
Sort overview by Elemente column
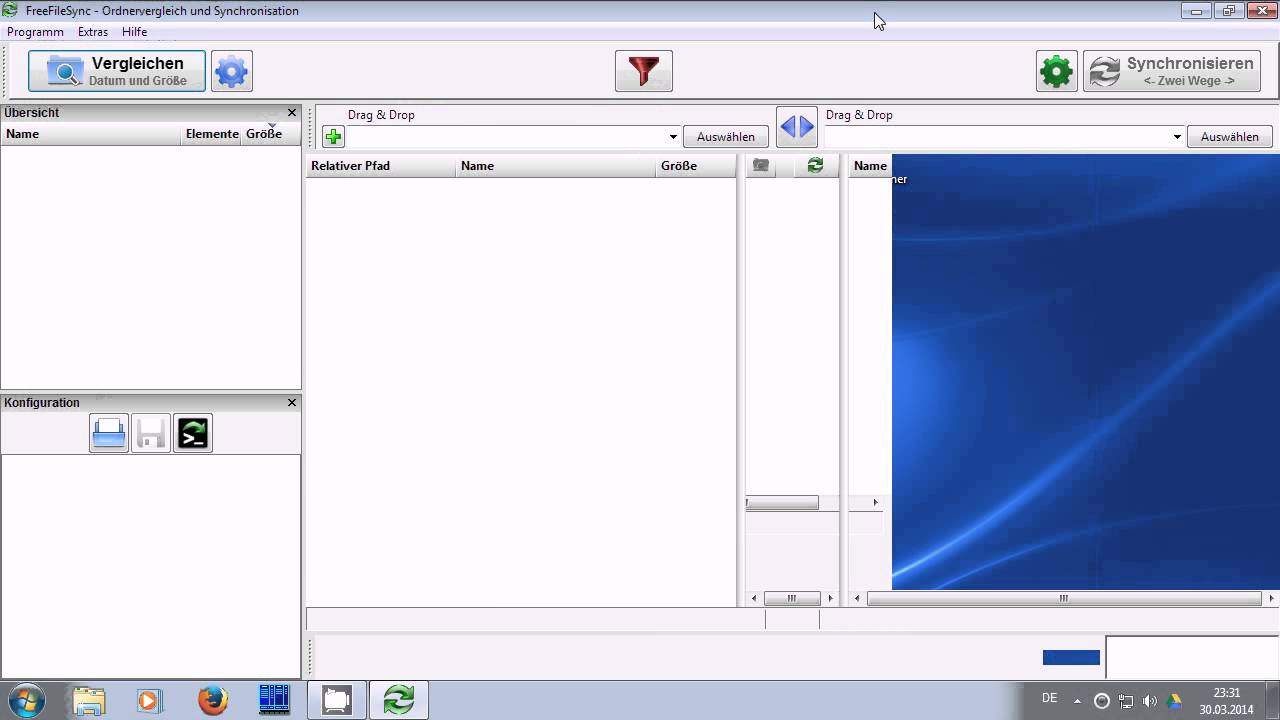212,134
